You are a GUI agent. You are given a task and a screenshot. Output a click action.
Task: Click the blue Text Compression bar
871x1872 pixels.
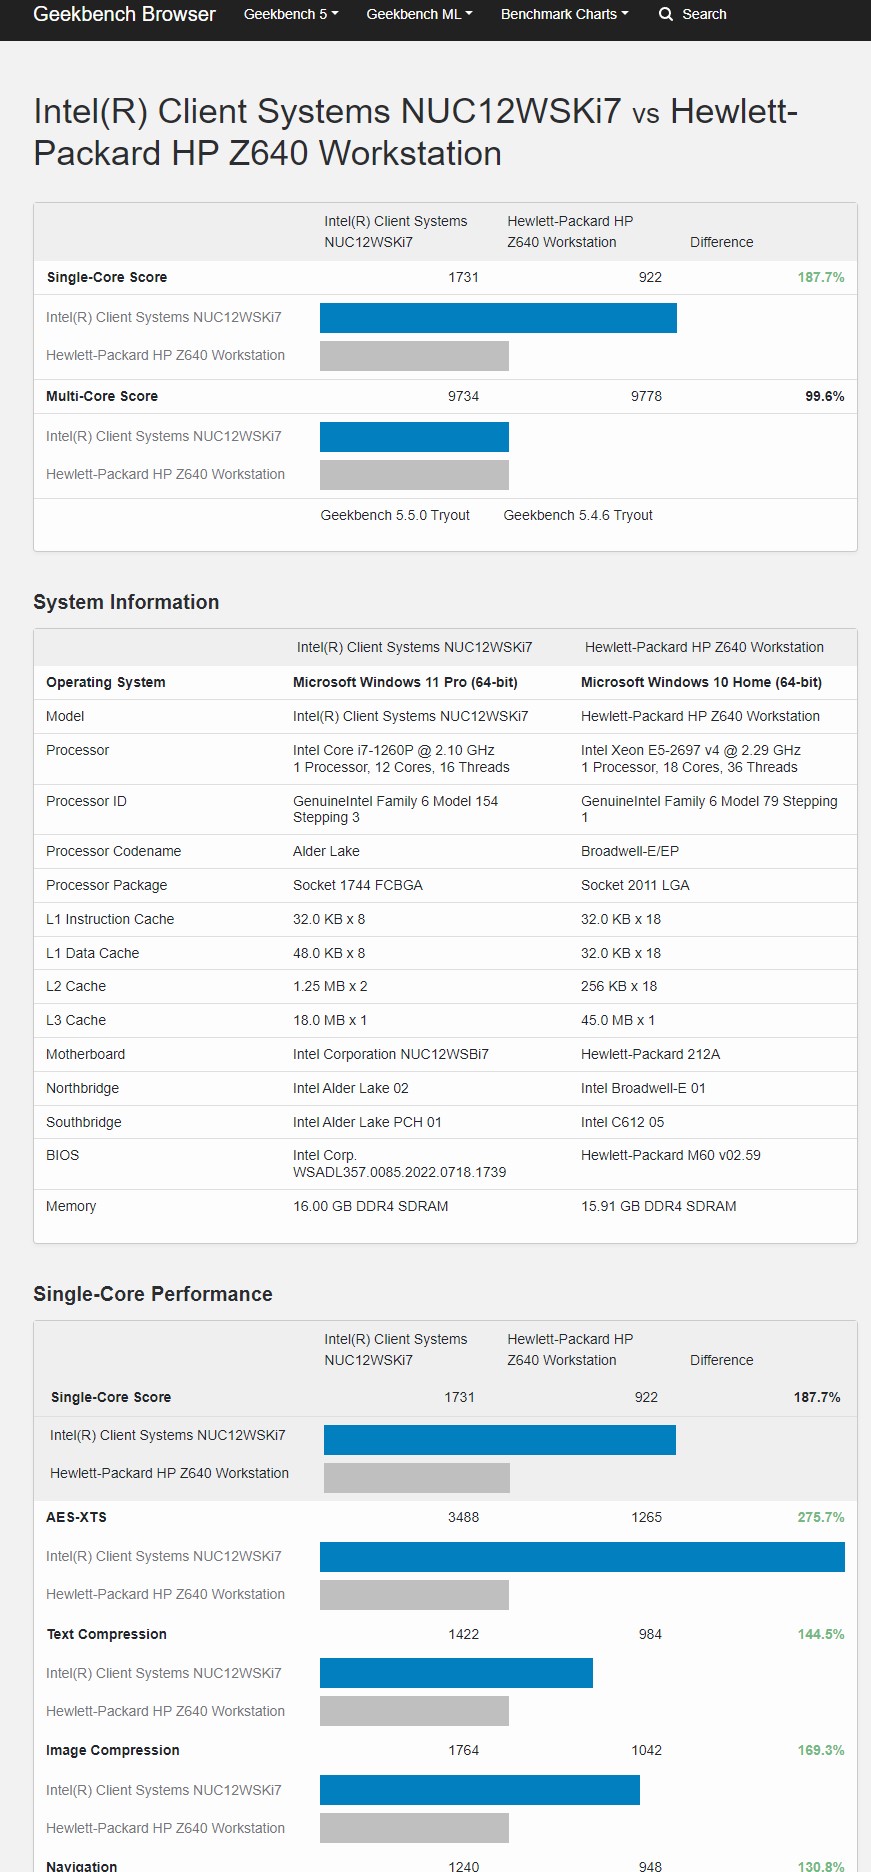click(x=456, y=1673)
